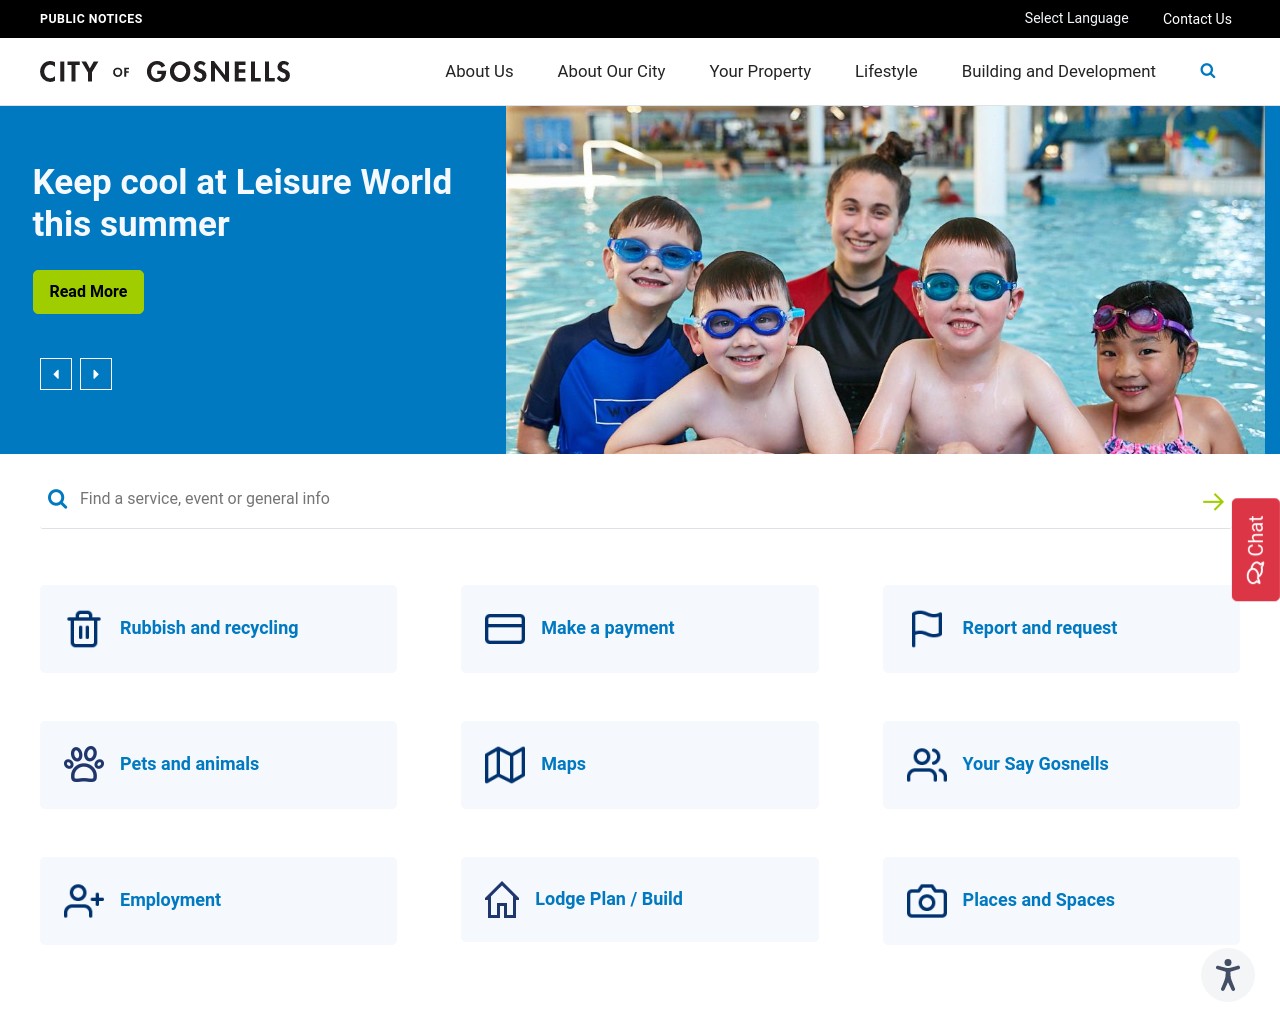The width and height of the screenshot is (1280, 1024).
Task: Select the Lifestyle menu item
Action: pos(886,71)
